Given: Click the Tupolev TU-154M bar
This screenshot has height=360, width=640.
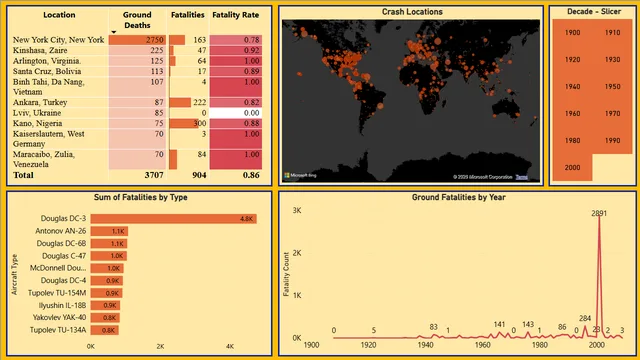Looking at the screenshot, I should pos(106,293).
